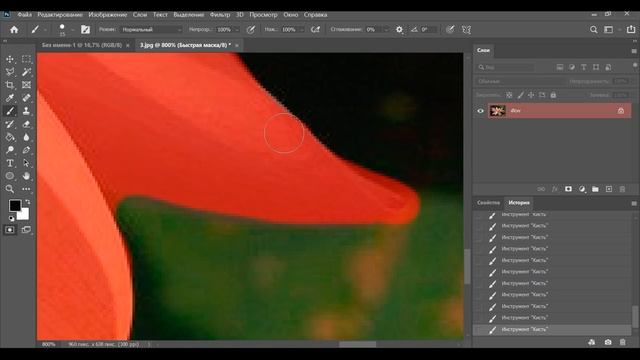
Task: Open the opacity 100% dropdown arrow
Action: 237,30
